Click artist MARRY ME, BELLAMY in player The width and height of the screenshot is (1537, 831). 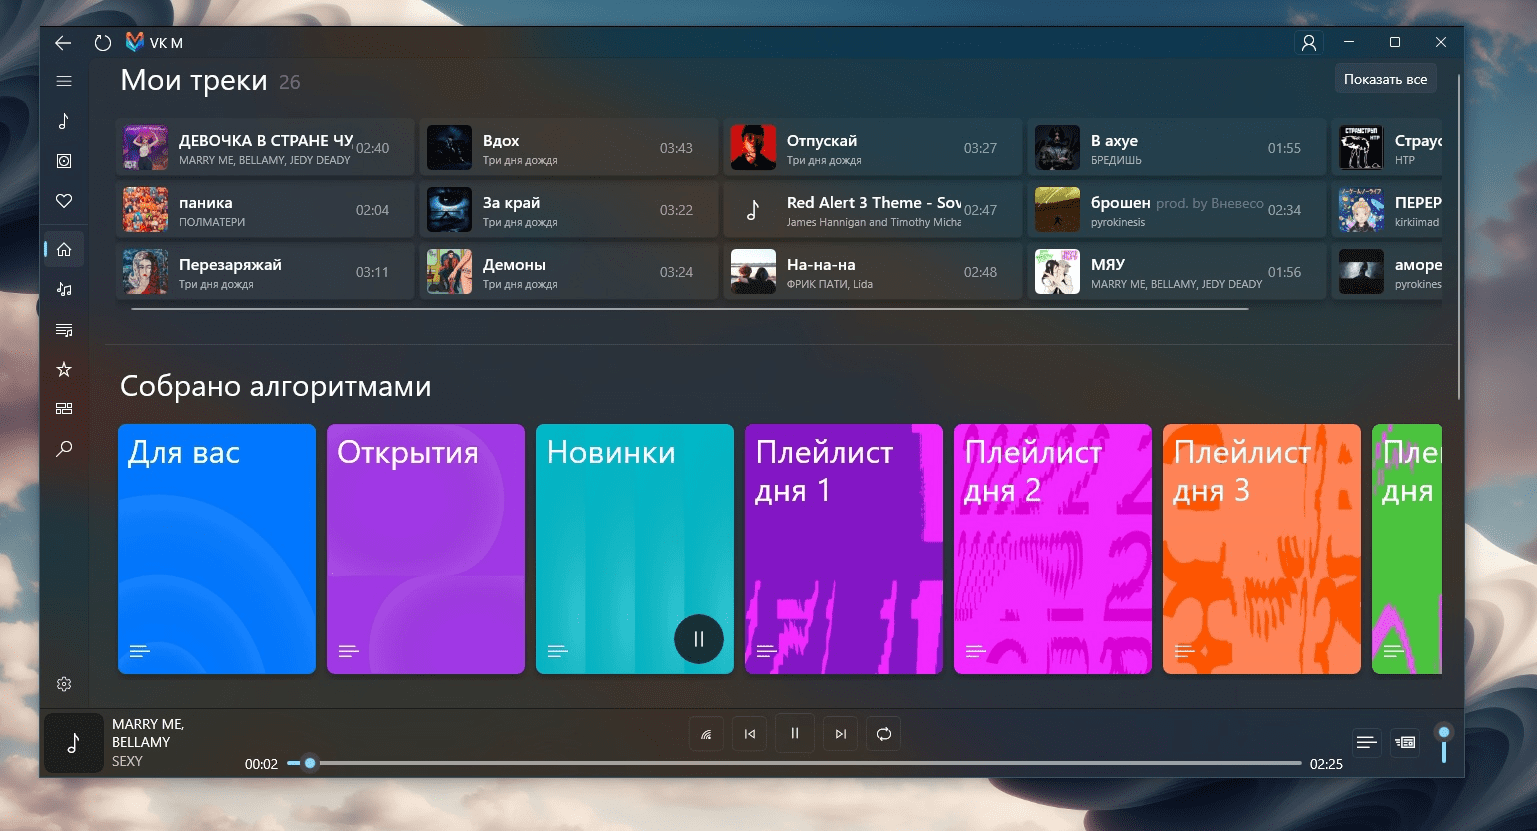pyautogui.click(x=148, y=733)
